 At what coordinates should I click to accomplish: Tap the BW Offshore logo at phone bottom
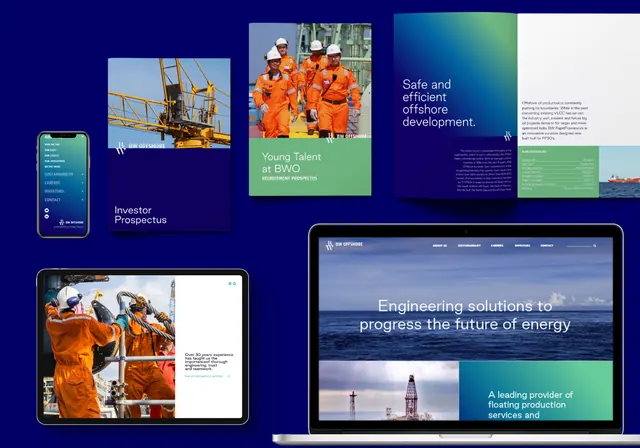[71, 222]
